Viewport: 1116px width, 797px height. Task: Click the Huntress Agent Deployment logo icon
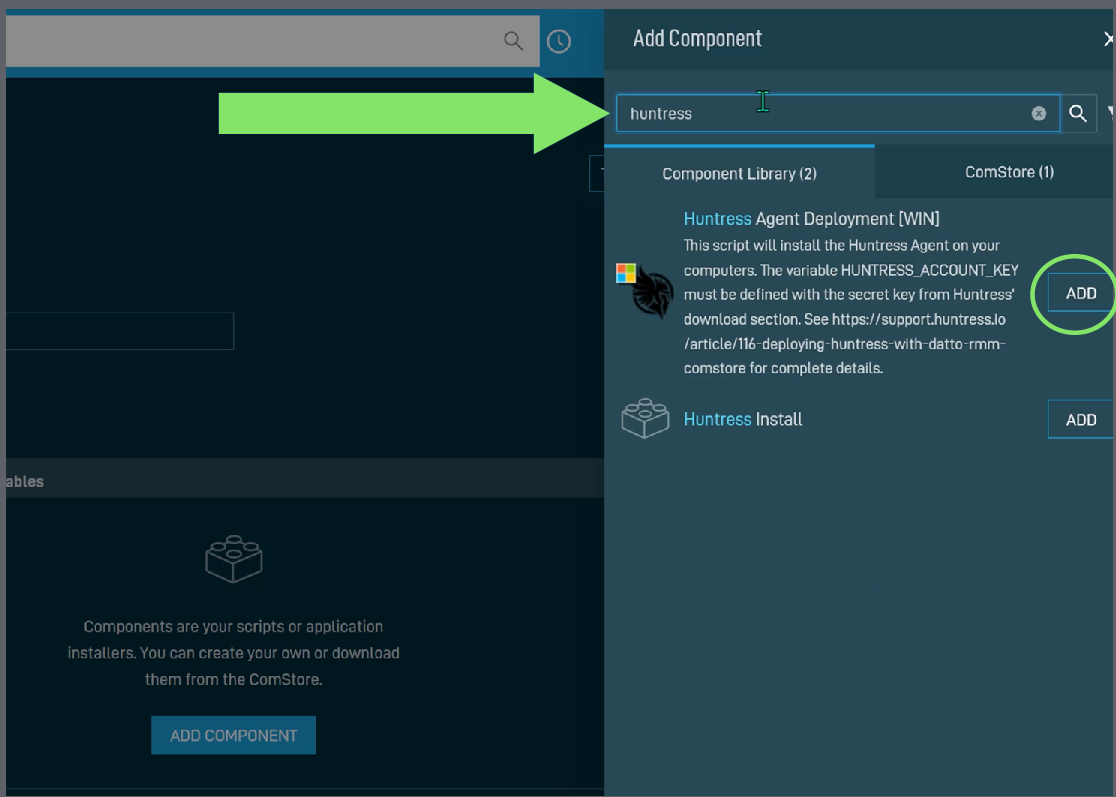(645, 290)
